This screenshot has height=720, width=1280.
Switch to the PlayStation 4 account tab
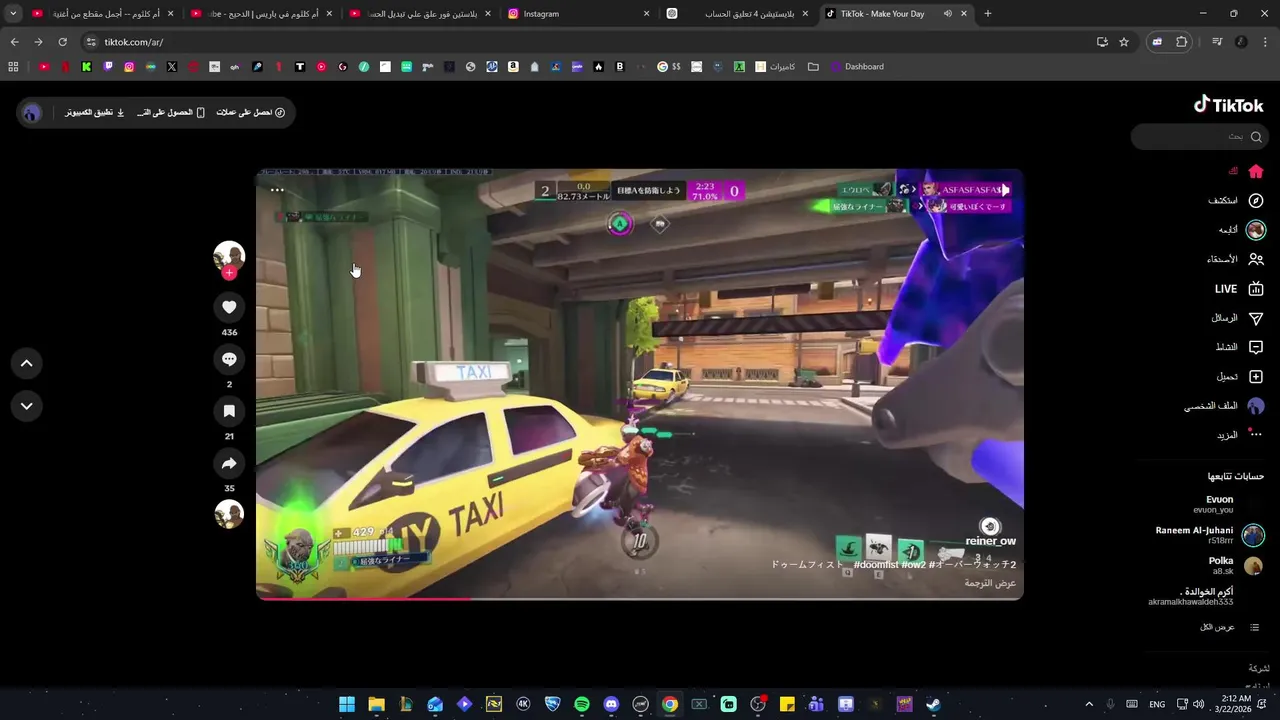(736, 14)
